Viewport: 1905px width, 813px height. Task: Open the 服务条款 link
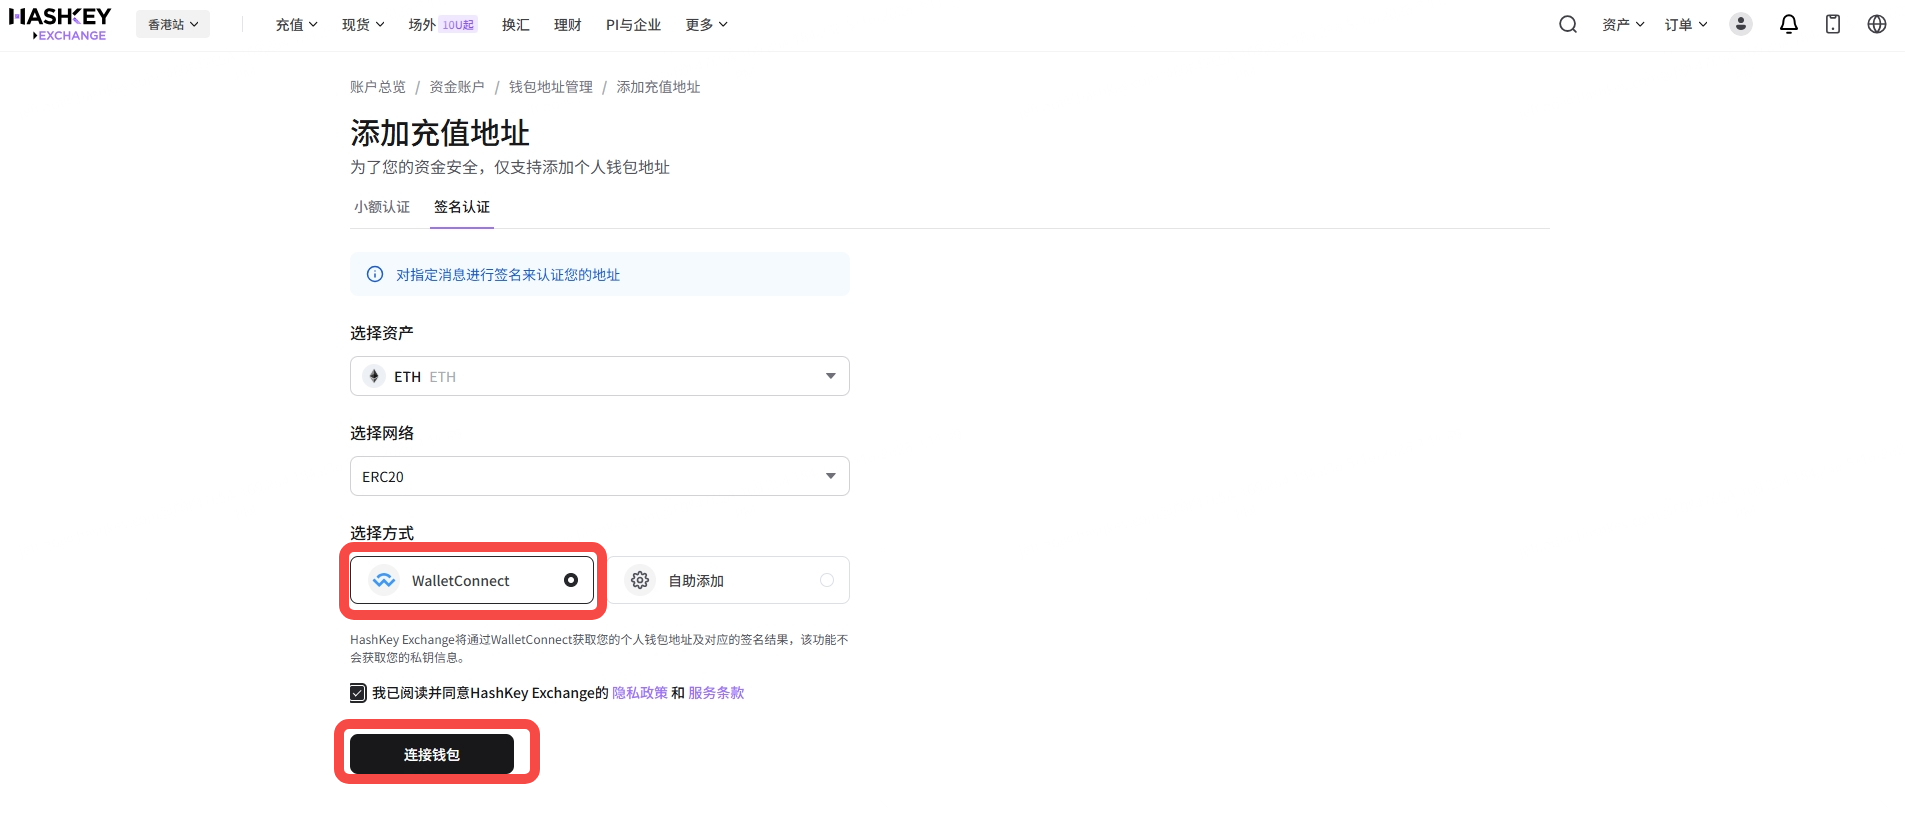click(x=716, y=692)
